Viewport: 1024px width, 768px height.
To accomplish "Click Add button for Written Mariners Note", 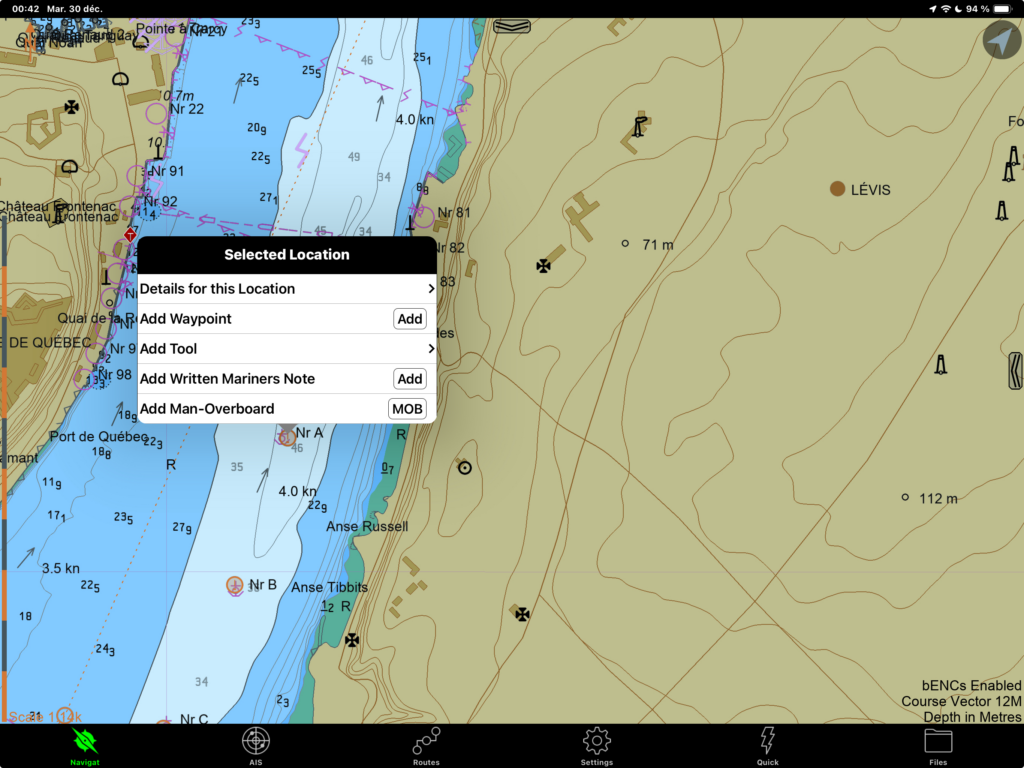I will (x=409, y=379).
